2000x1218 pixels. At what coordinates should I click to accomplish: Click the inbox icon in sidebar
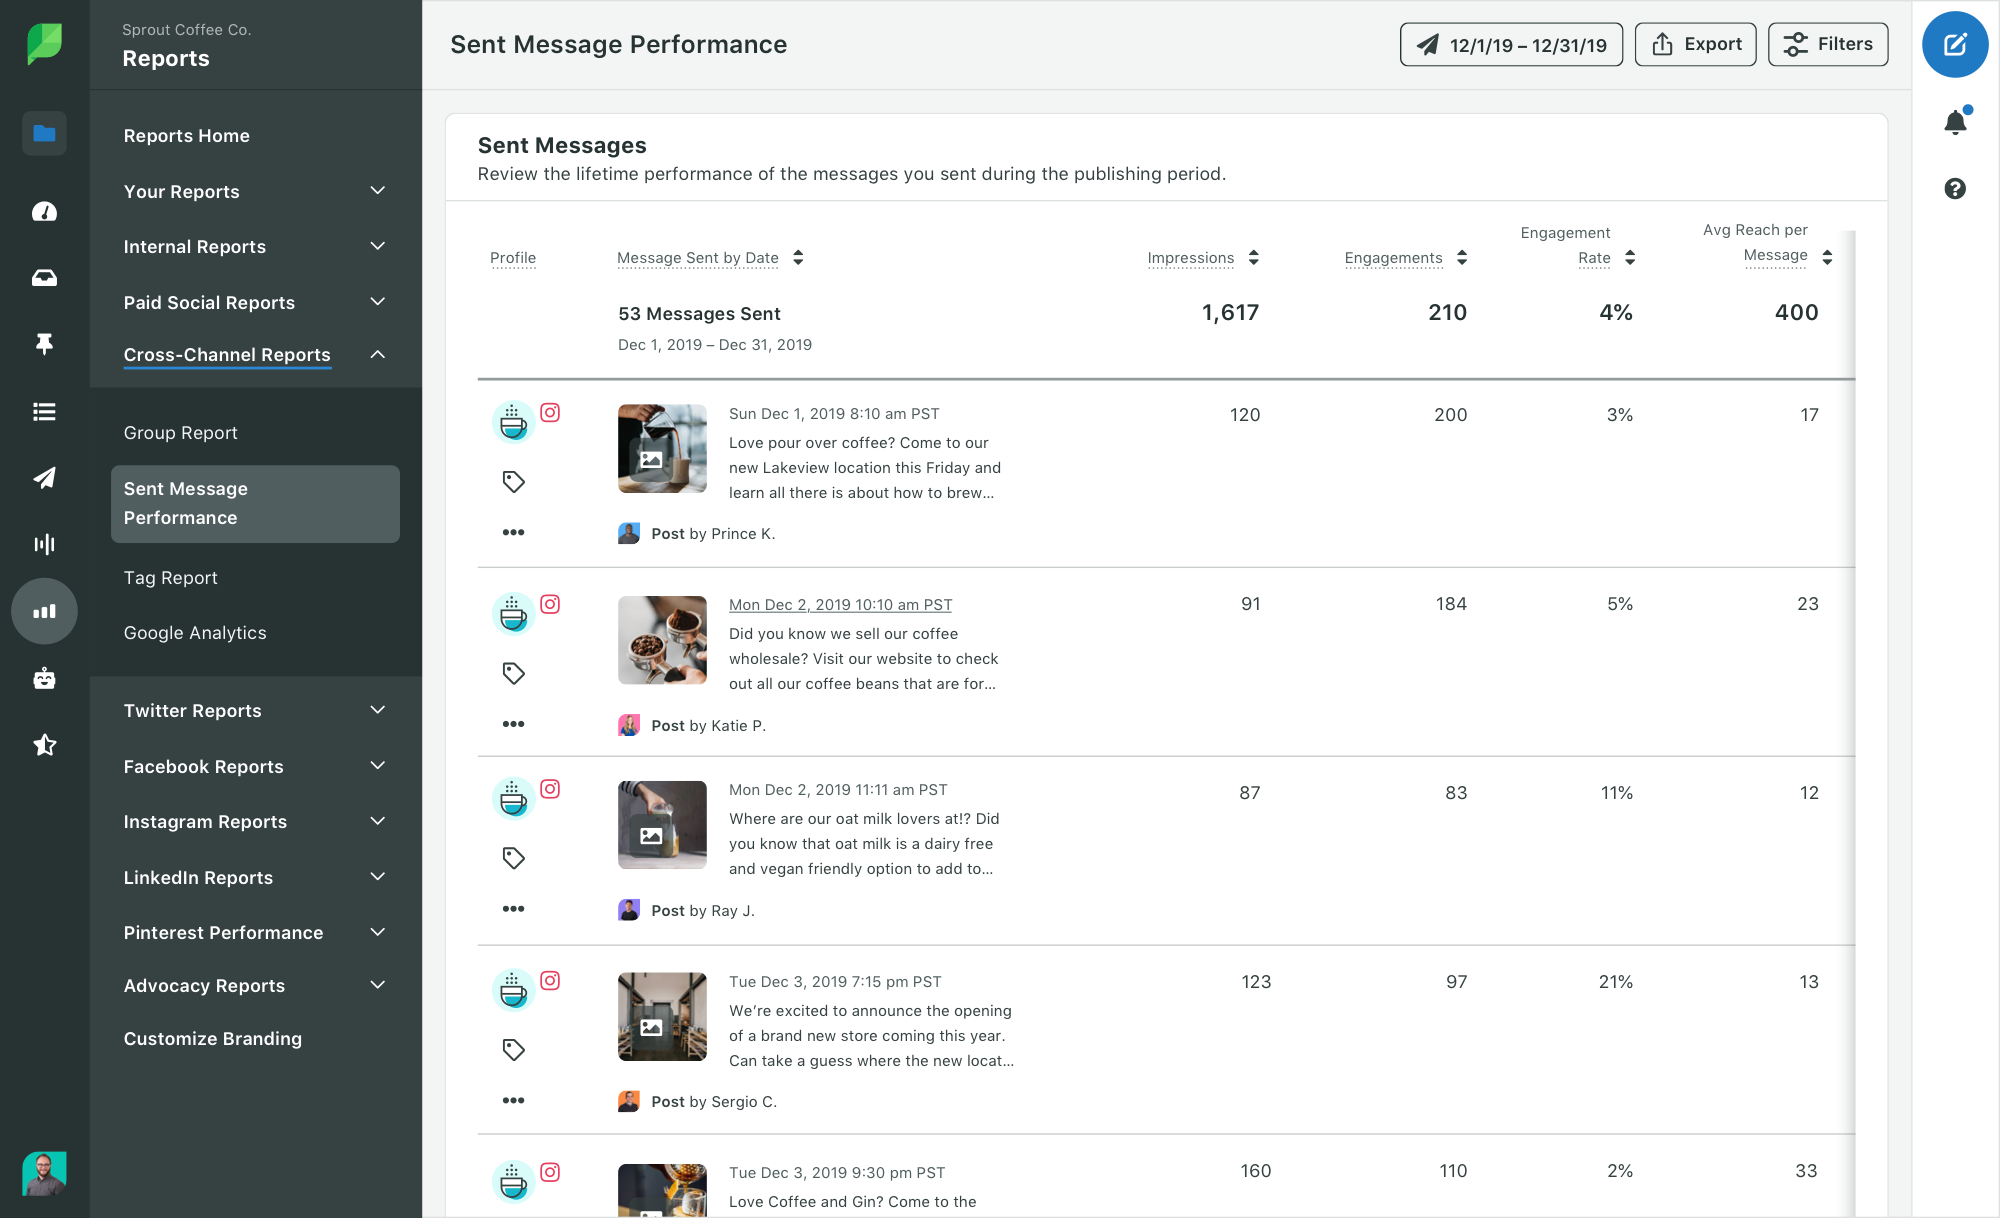point(43,276)
